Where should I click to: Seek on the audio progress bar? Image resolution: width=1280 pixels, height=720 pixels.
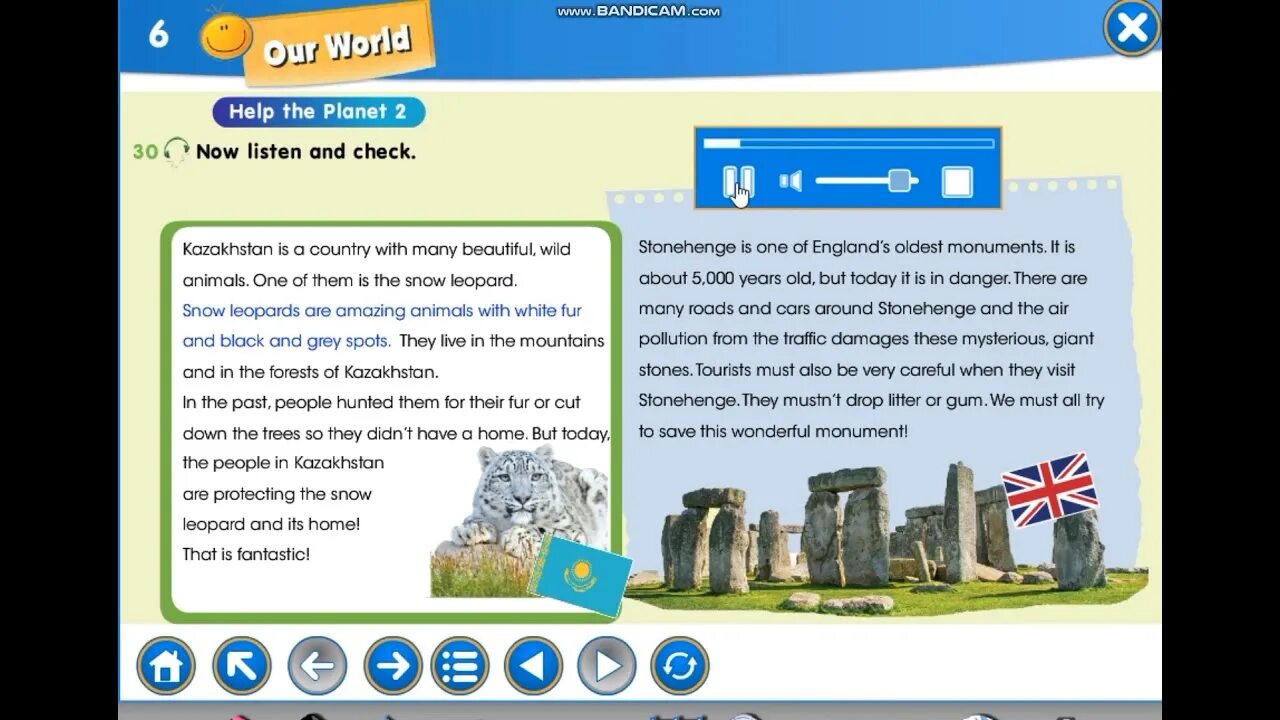pyautogui.click(x=848, y=143)
